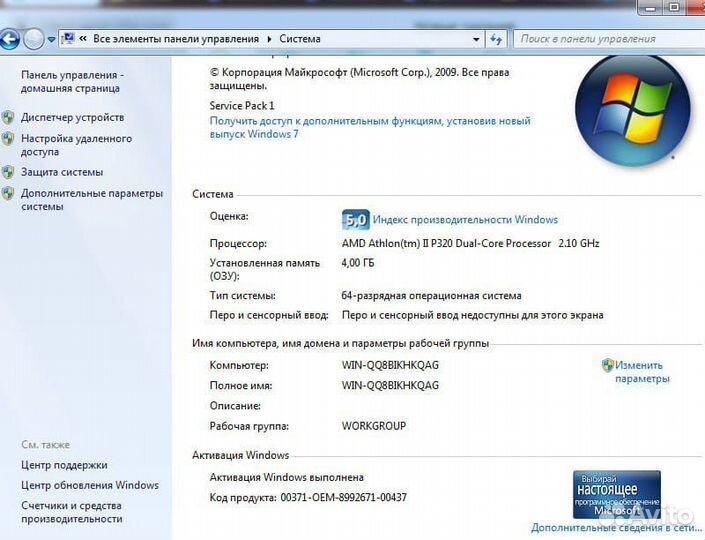Viewport: 705px width, 540px height.
Task: Click the Windows 7 logo image
Action: click(x=633, y=110)
